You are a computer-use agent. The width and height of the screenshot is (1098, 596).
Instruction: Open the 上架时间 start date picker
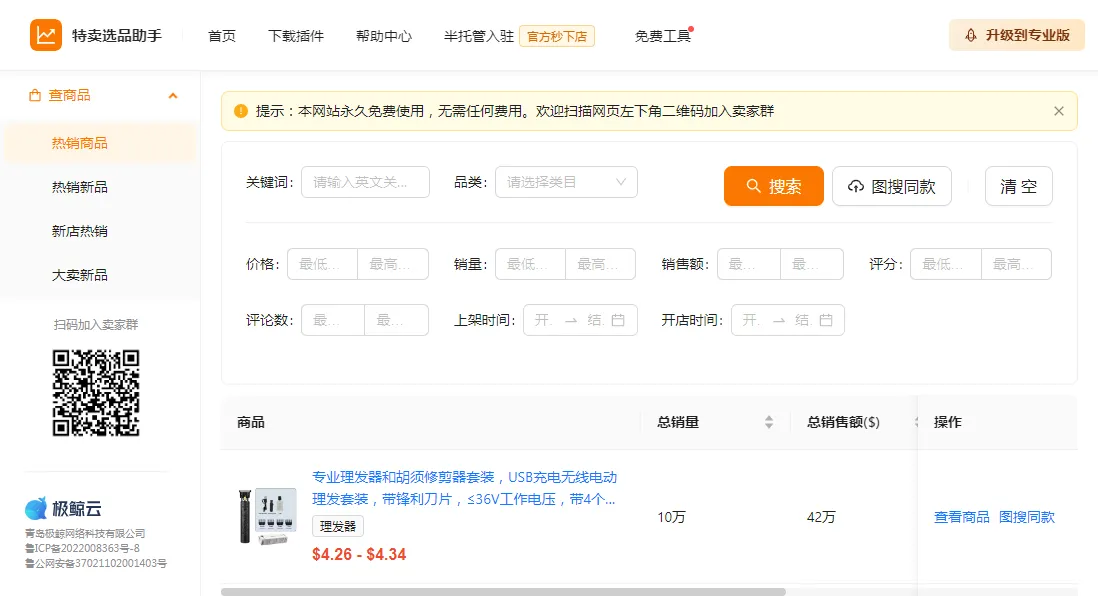[543, 320]
